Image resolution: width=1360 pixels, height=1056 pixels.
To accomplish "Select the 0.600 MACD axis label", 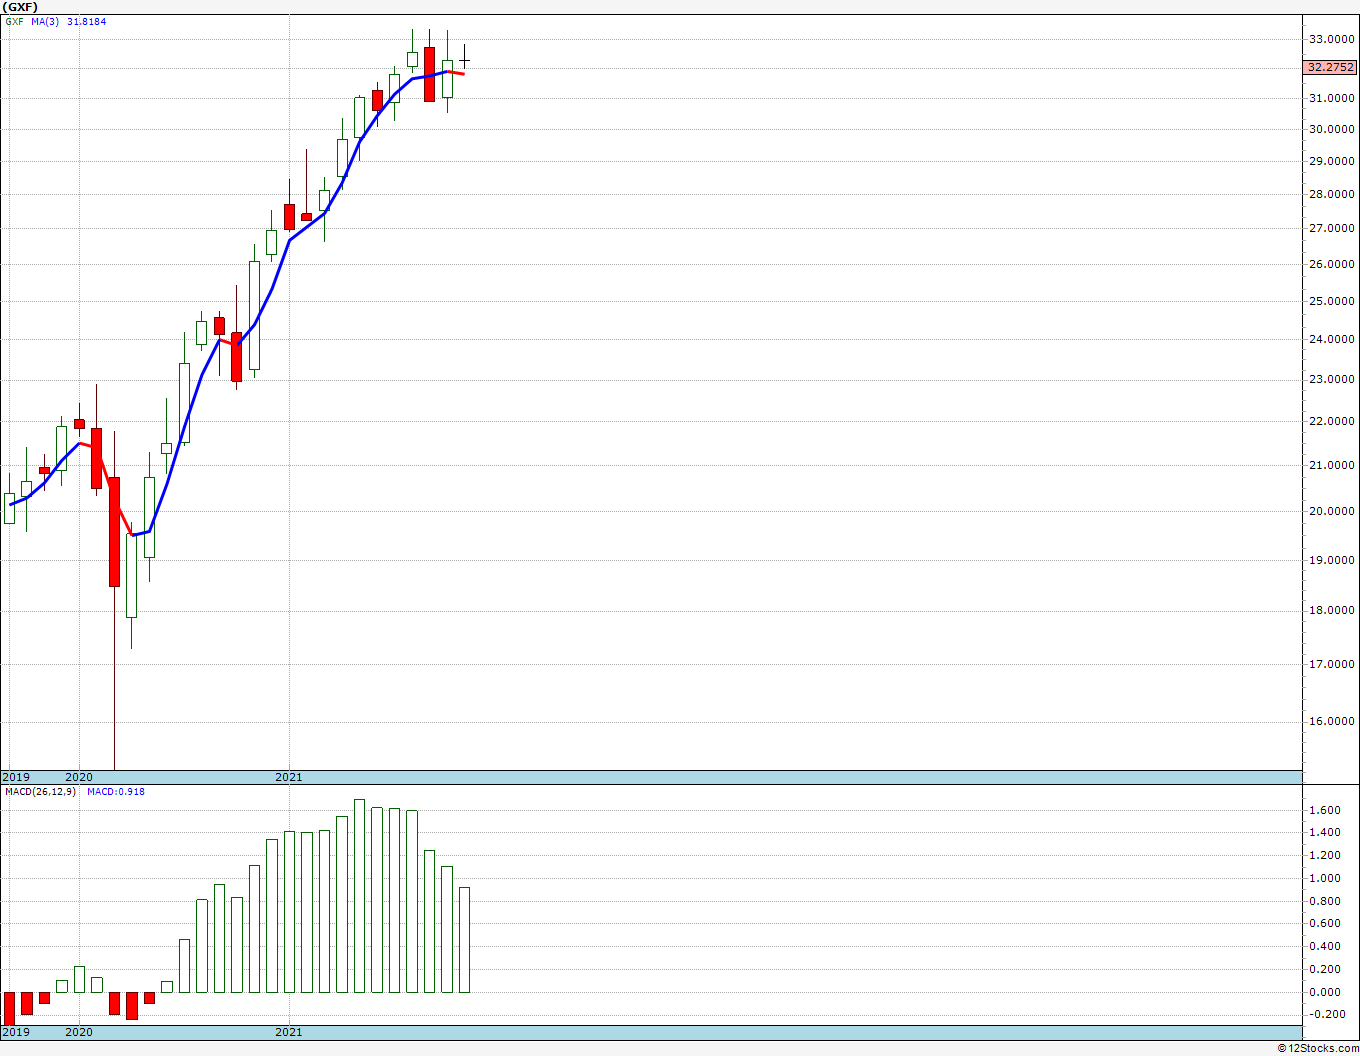I will (x=1325, y=924).
